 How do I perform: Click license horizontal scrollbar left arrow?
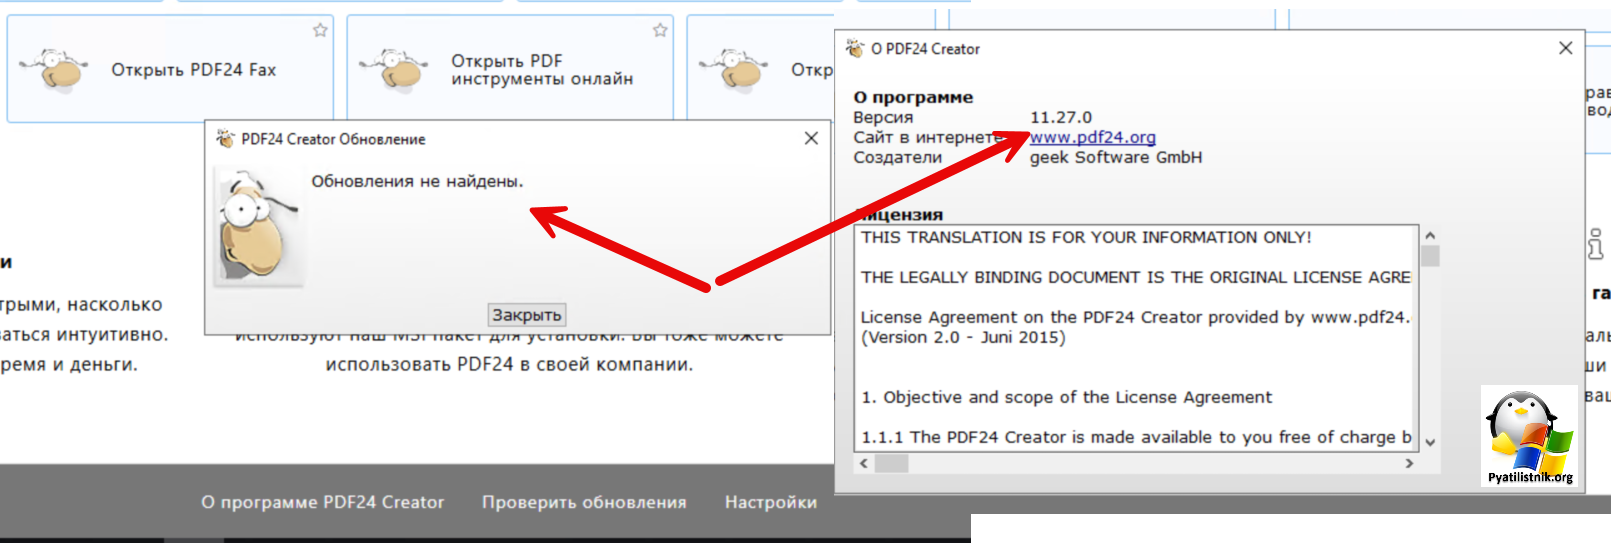pyautogui.click(x=864, y=463)
